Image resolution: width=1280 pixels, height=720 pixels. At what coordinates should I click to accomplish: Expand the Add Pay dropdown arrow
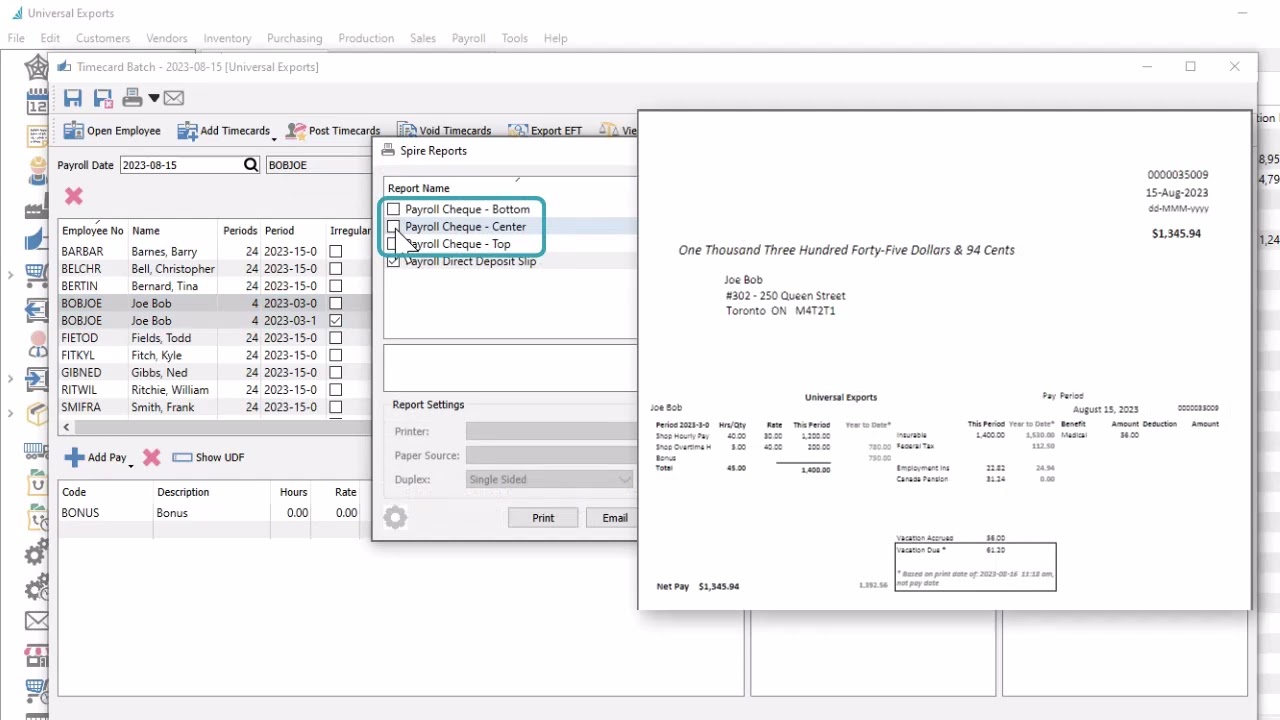[131, 464]
